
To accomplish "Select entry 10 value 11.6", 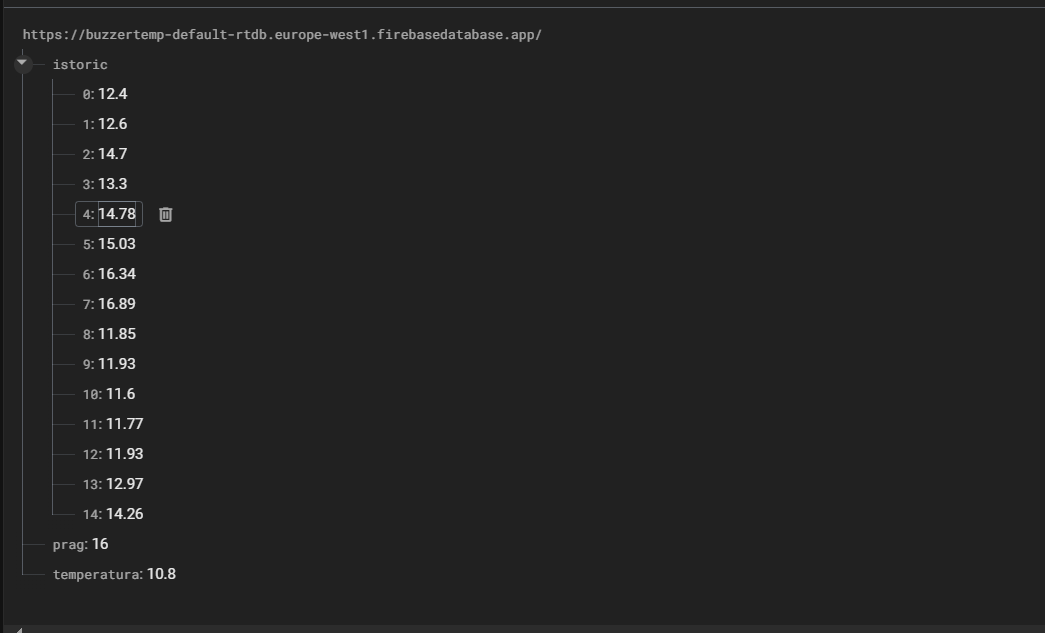I will (x=121, y=394).
